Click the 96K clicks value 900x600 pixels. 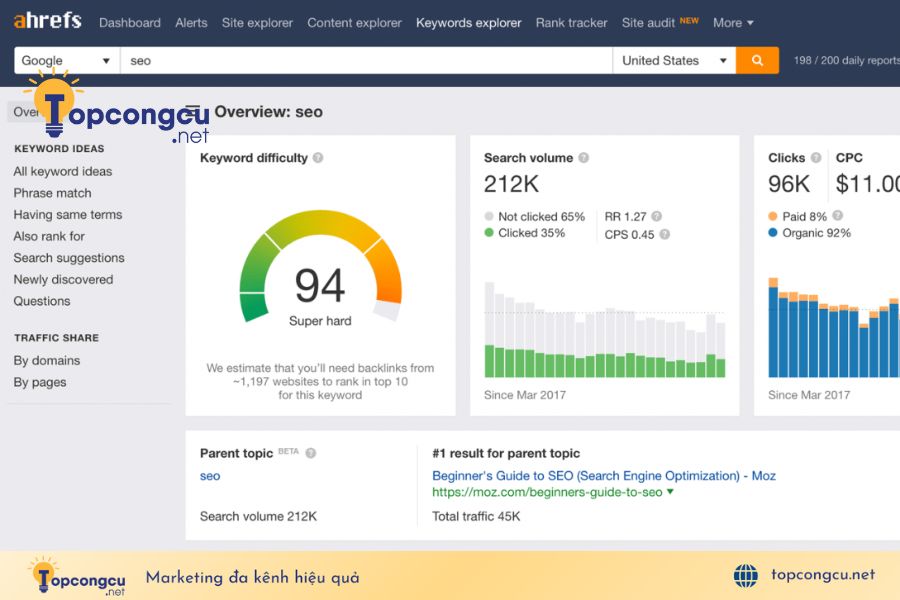click(x=789, y=184)
